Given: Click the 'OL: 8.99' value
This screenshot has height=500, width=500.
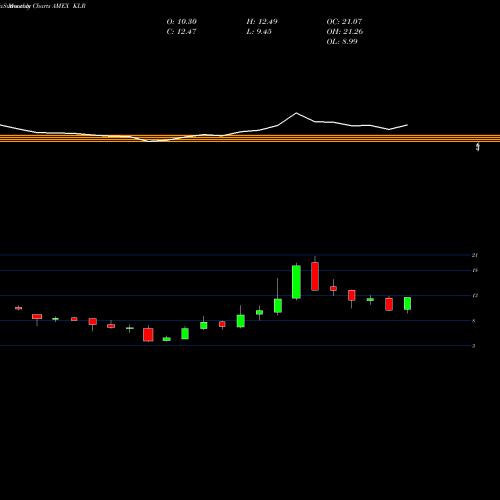Looking at the screenshot, I should pyautogui.click(x=342, y=42).
